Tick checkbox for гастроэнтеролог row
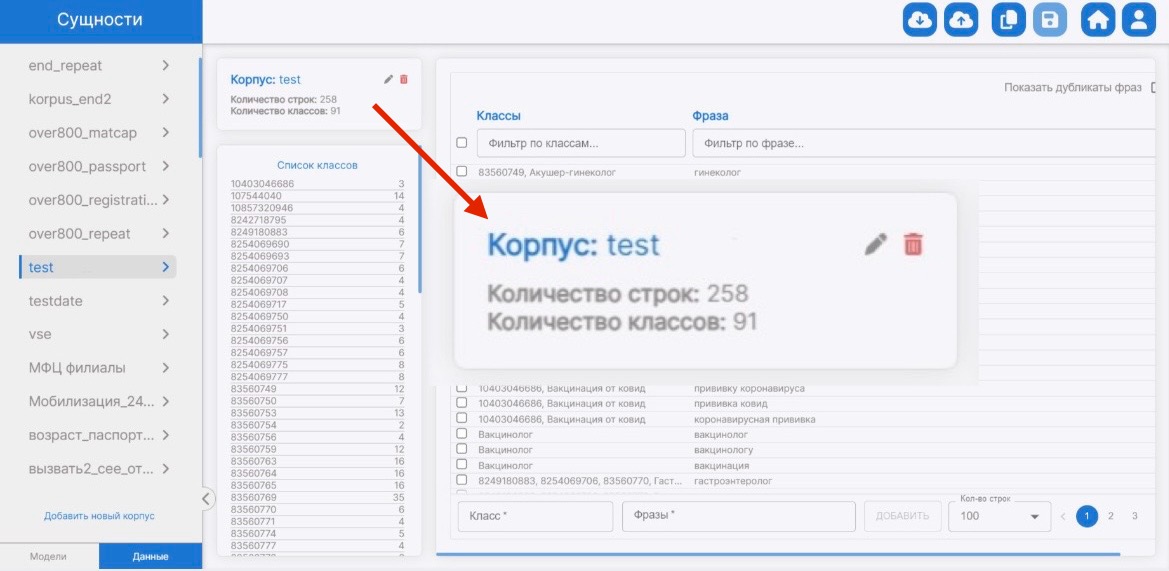The height and width of the screenshot is (571, 1169). click(x=462, y=480)
